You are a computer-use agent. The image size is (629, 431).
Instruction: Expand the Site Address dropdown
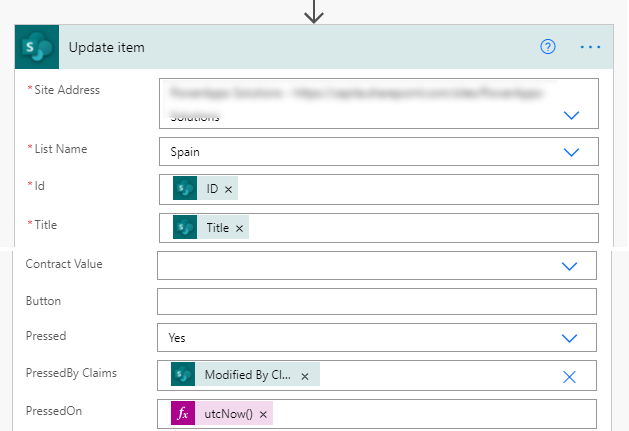click(x=571, y=115)
